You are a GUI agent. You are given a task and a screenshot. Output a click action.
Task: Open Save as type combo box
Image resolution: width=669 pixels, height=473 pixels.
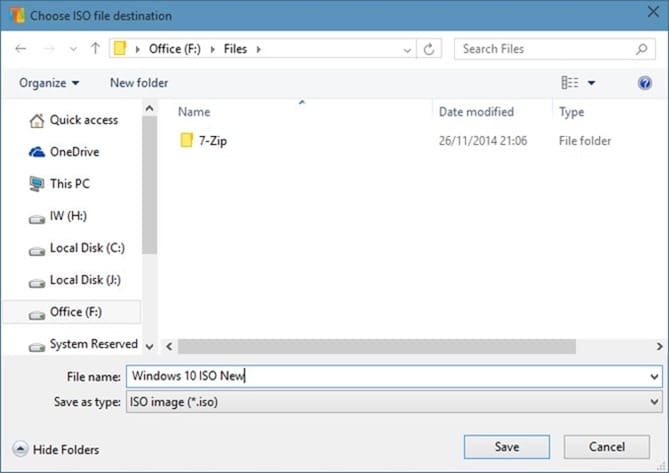click(394, 402)
